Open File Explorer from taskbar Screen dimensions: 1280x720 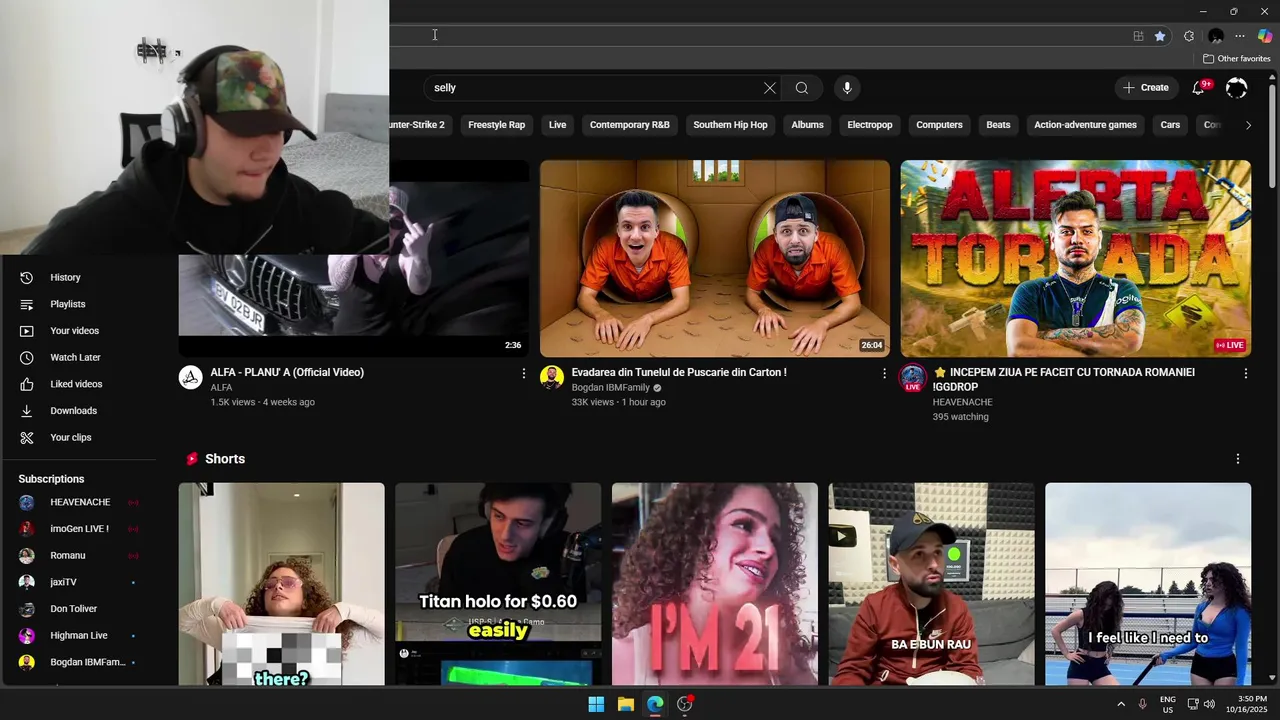(x=626, y=704)
